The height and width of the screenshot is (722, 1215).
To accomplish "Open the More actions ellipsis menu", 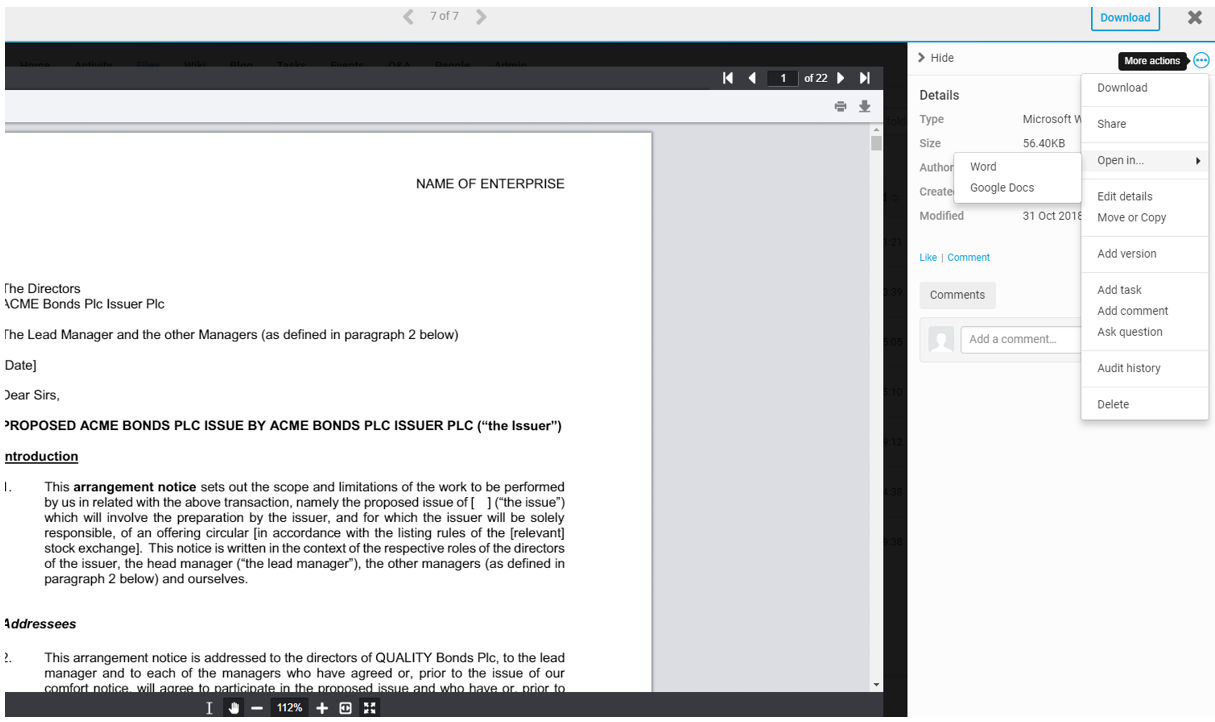I will (1201, 60).
